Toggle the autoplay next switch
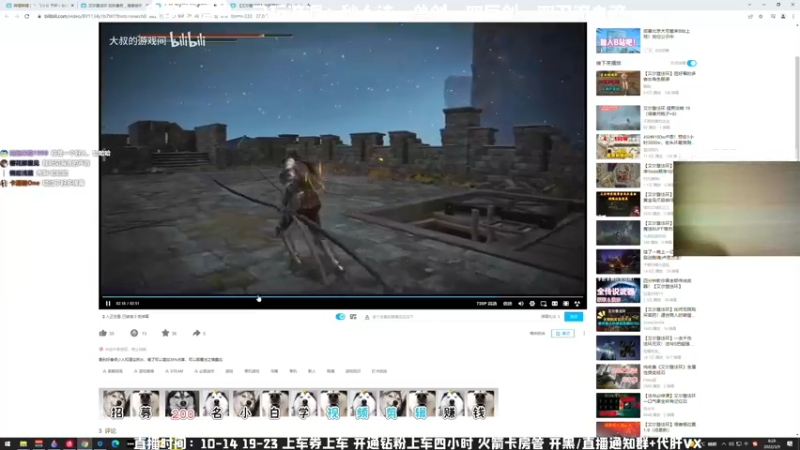Image resolution: width=800 pixels, height=450 pixels. click(691, 63)
